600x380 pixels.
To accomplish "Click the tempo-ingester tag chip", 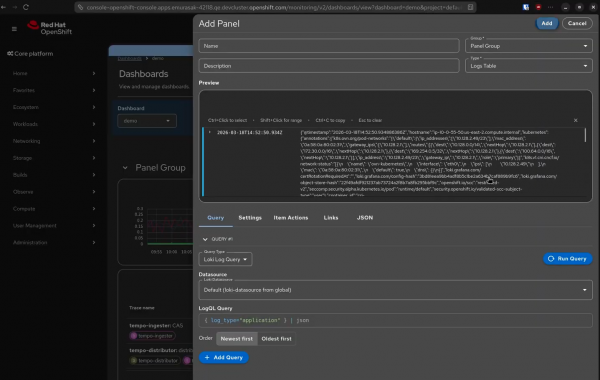I will point(153,336).
